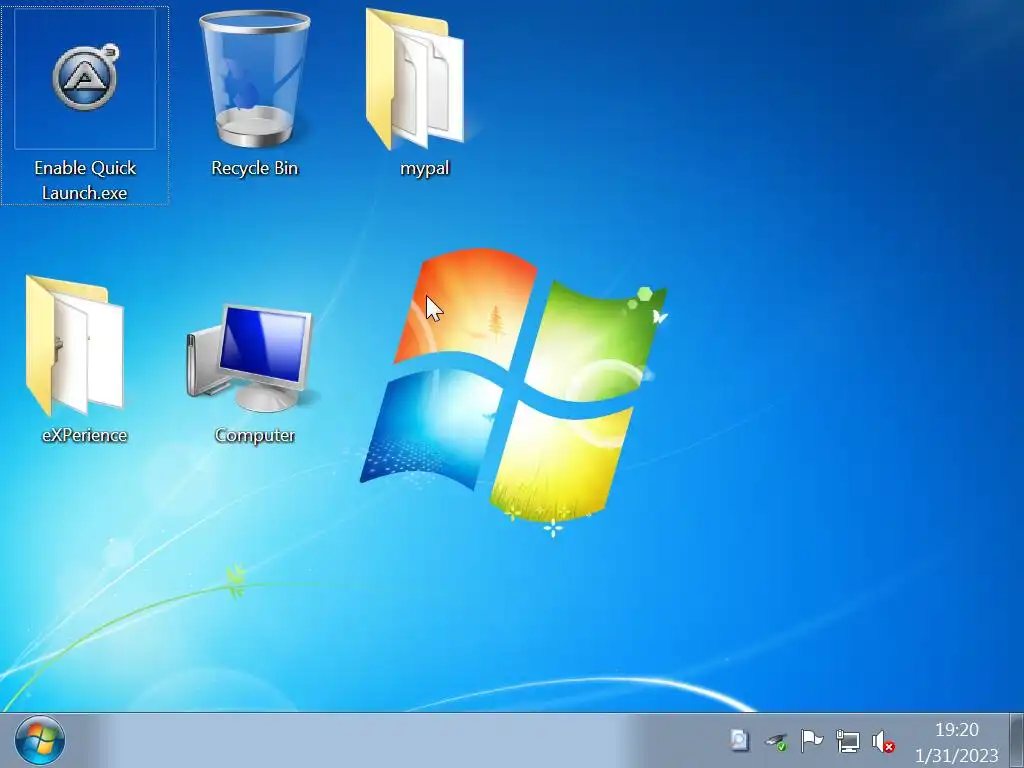Open the Windows Start menu orb

coord(40,741)
